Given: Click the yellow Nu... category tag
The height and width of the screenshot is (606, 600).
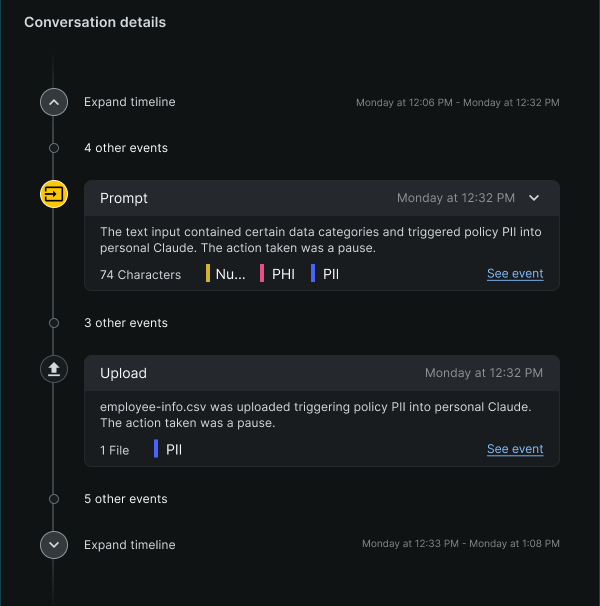Looking at the screenshot, I should pyautogui.click(x=226, y=274).
